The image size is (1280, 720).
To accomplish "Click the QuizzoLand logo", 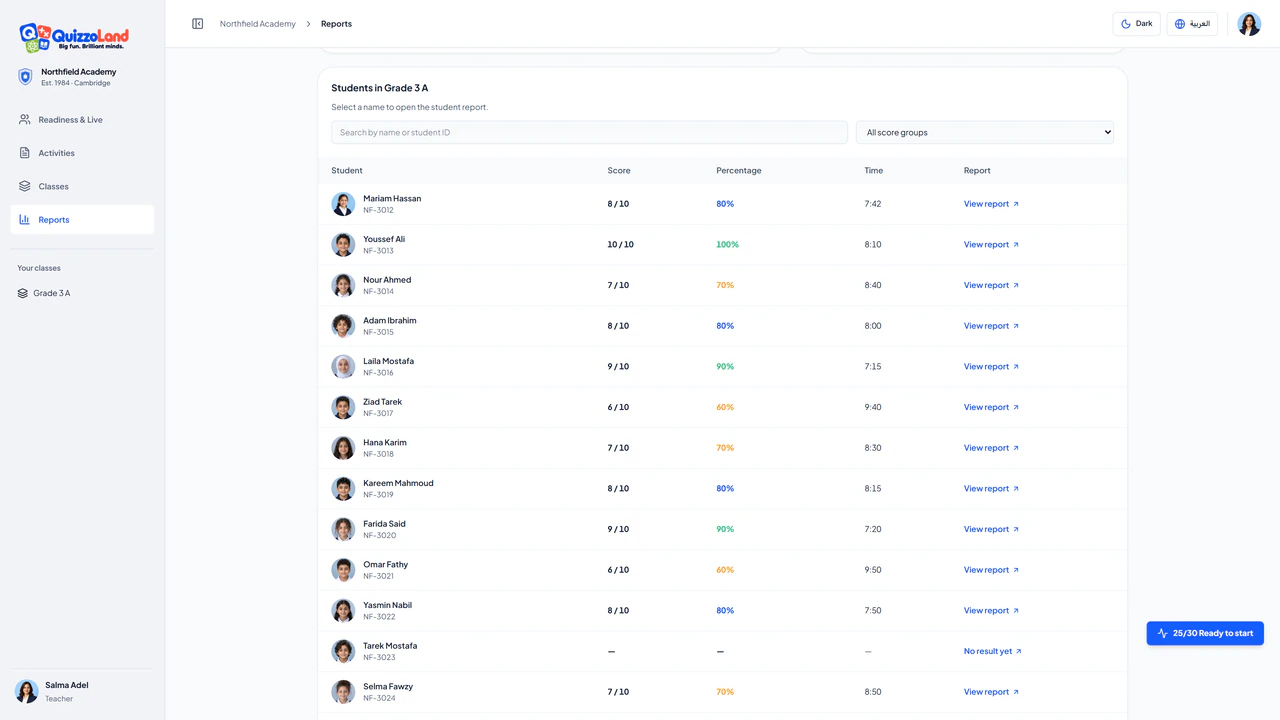I will pyautogui.click(x=74, y=38).
